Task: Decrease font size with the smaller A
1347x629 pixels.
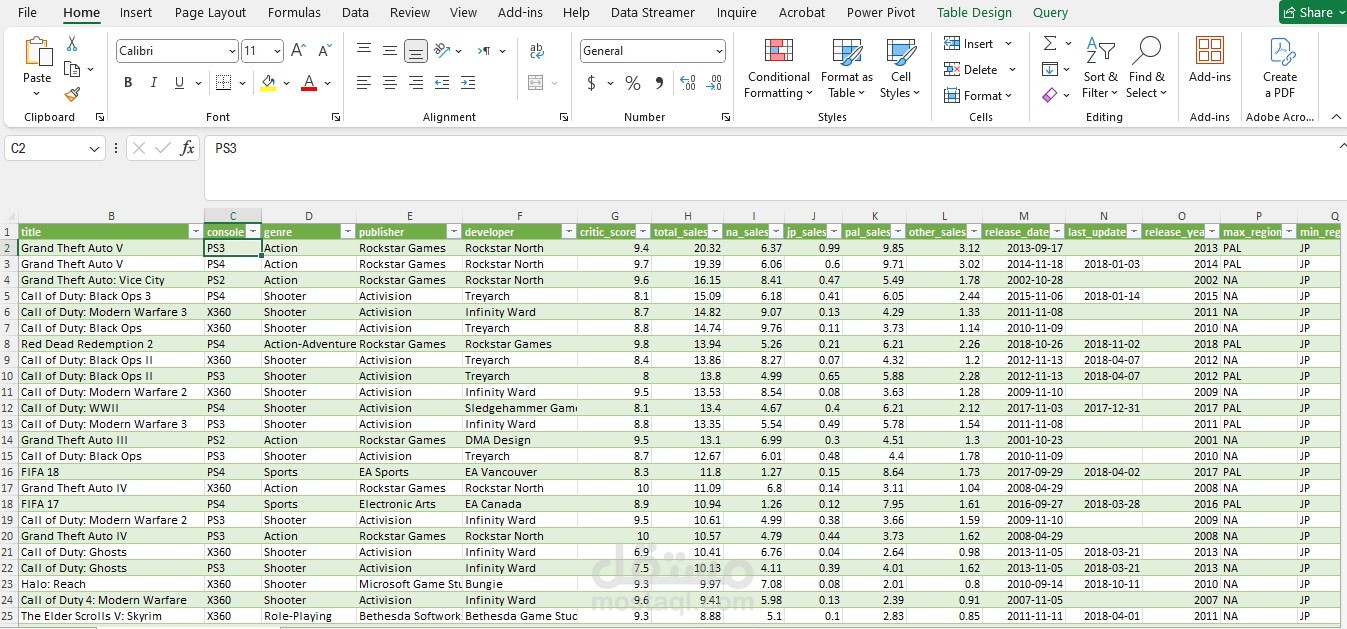Action: (x=325, y=50)
